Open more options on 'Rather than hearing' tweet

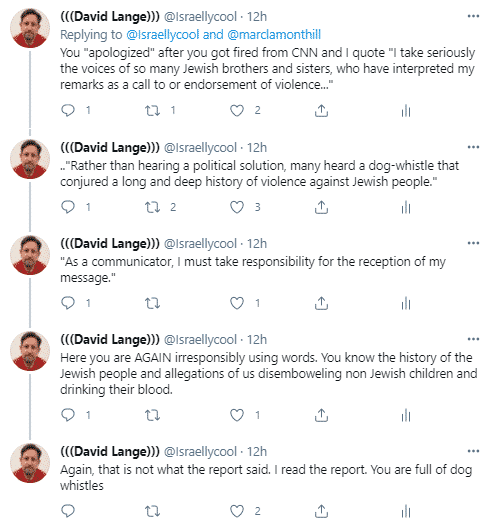[x=473, y=147]
